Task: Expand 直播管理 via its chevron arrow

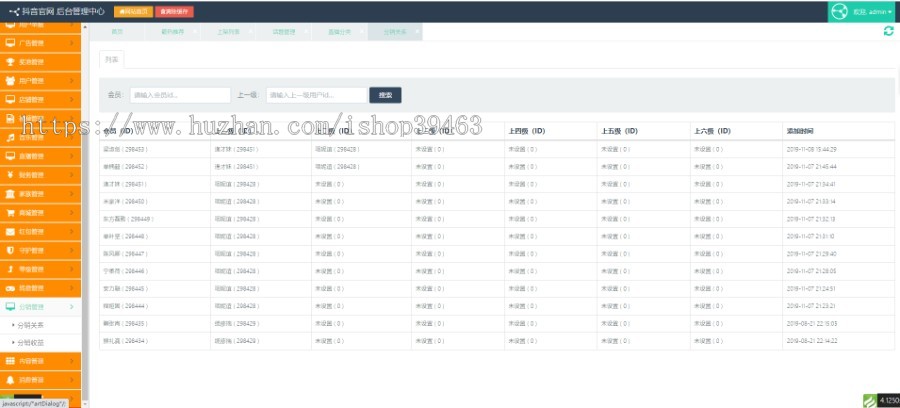Action: click(x=71, y=156)
